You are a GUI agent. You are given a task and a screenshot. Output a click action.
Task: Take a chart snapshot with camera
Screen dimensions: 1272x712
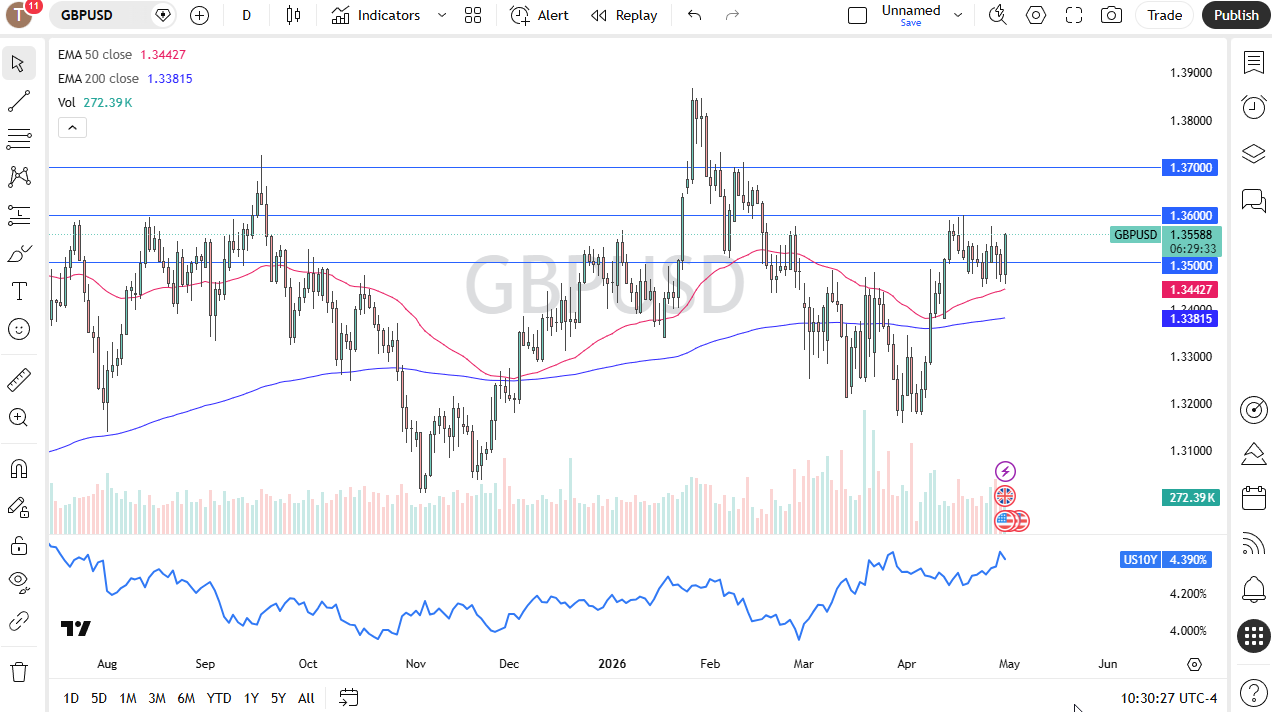pos(1111,15)
